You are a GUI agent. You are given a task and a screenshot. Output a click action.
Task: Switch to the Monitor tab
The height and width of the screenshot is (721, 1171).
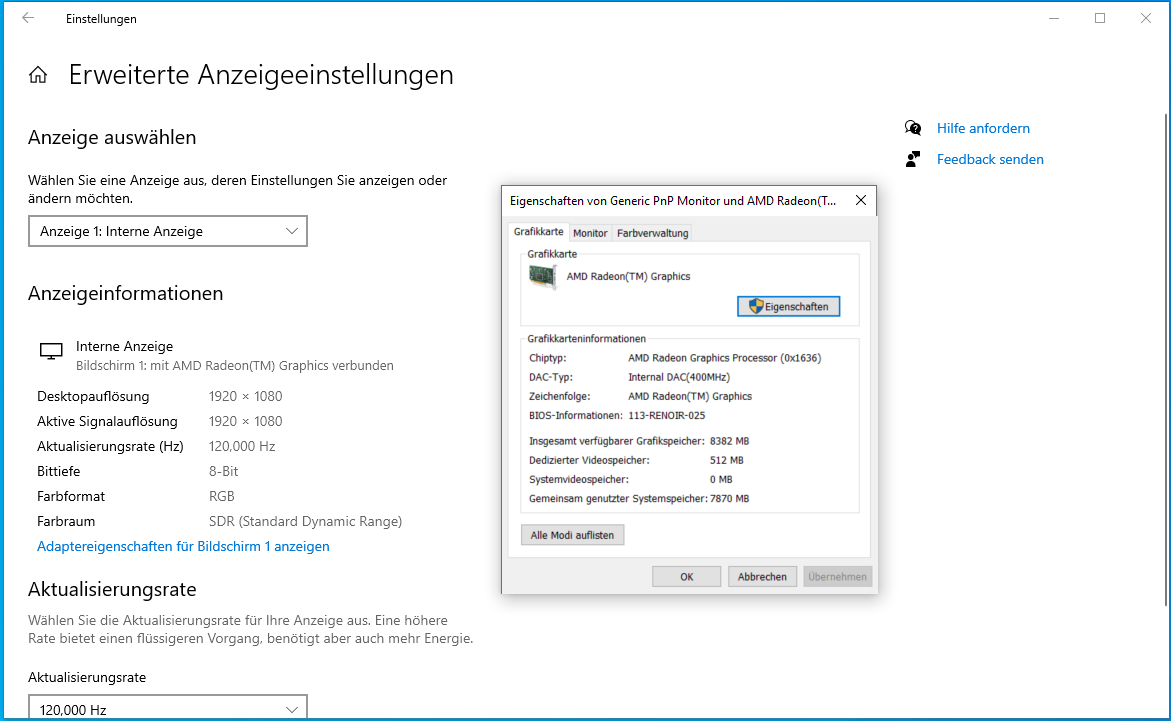coord(590,233)
